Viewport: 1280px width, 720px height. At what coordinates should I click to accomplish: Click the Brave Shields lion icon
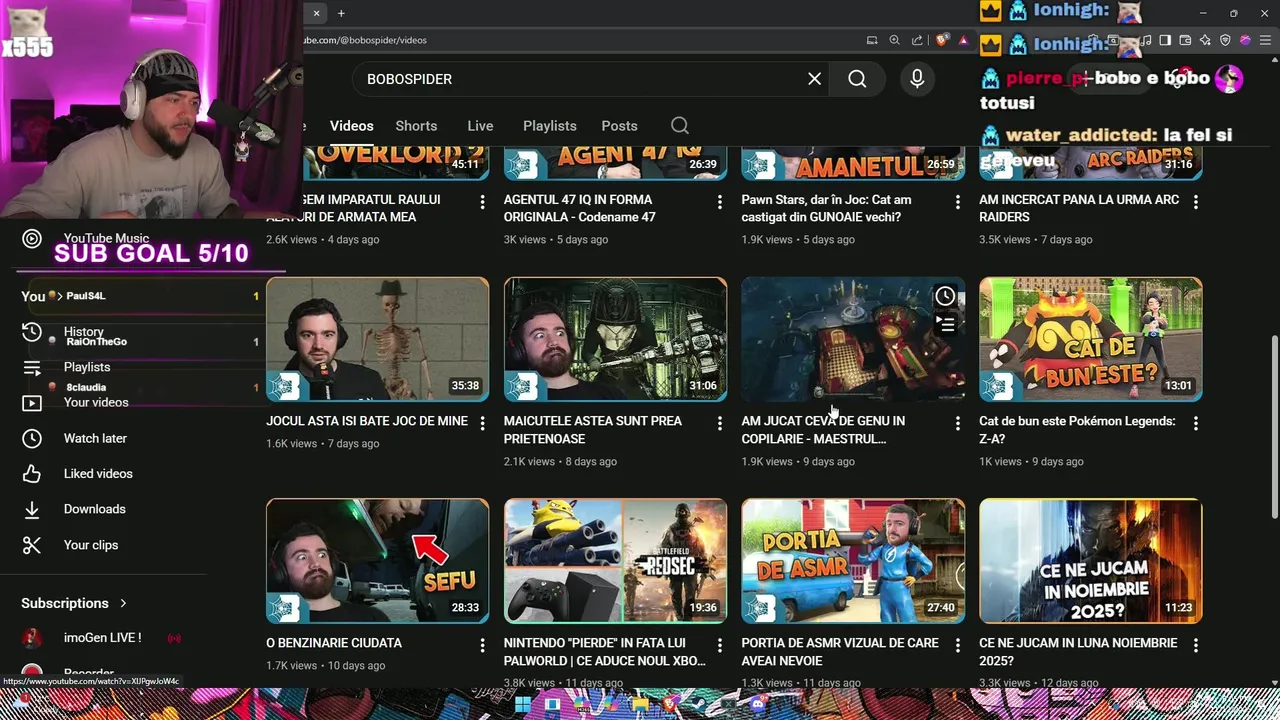click(942, 40)
